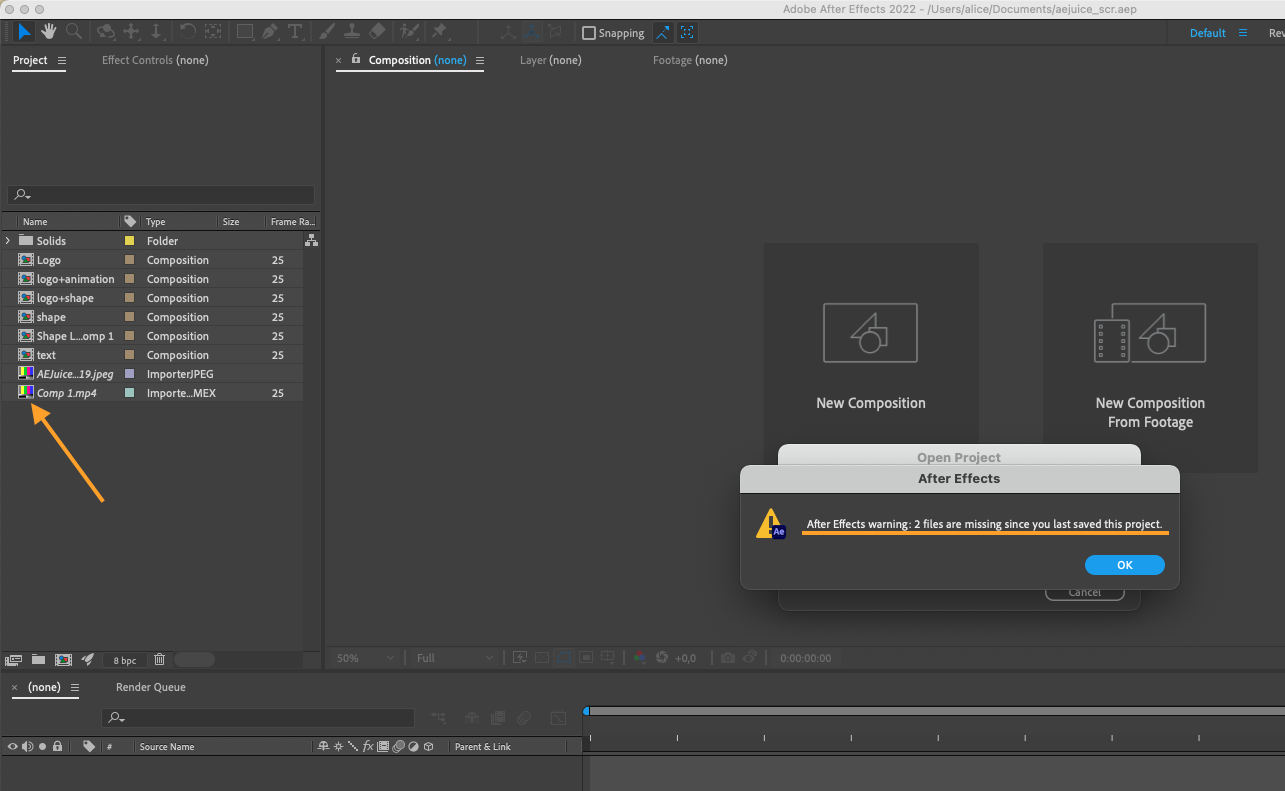
Task: Switch to the Render Queue tab
Action: point(150,687)
